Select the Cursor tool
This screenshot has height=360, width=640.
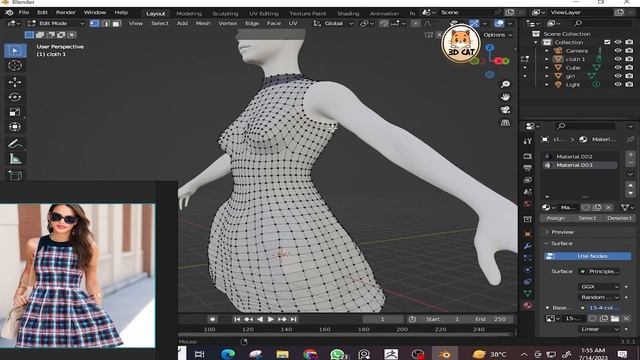15,65
